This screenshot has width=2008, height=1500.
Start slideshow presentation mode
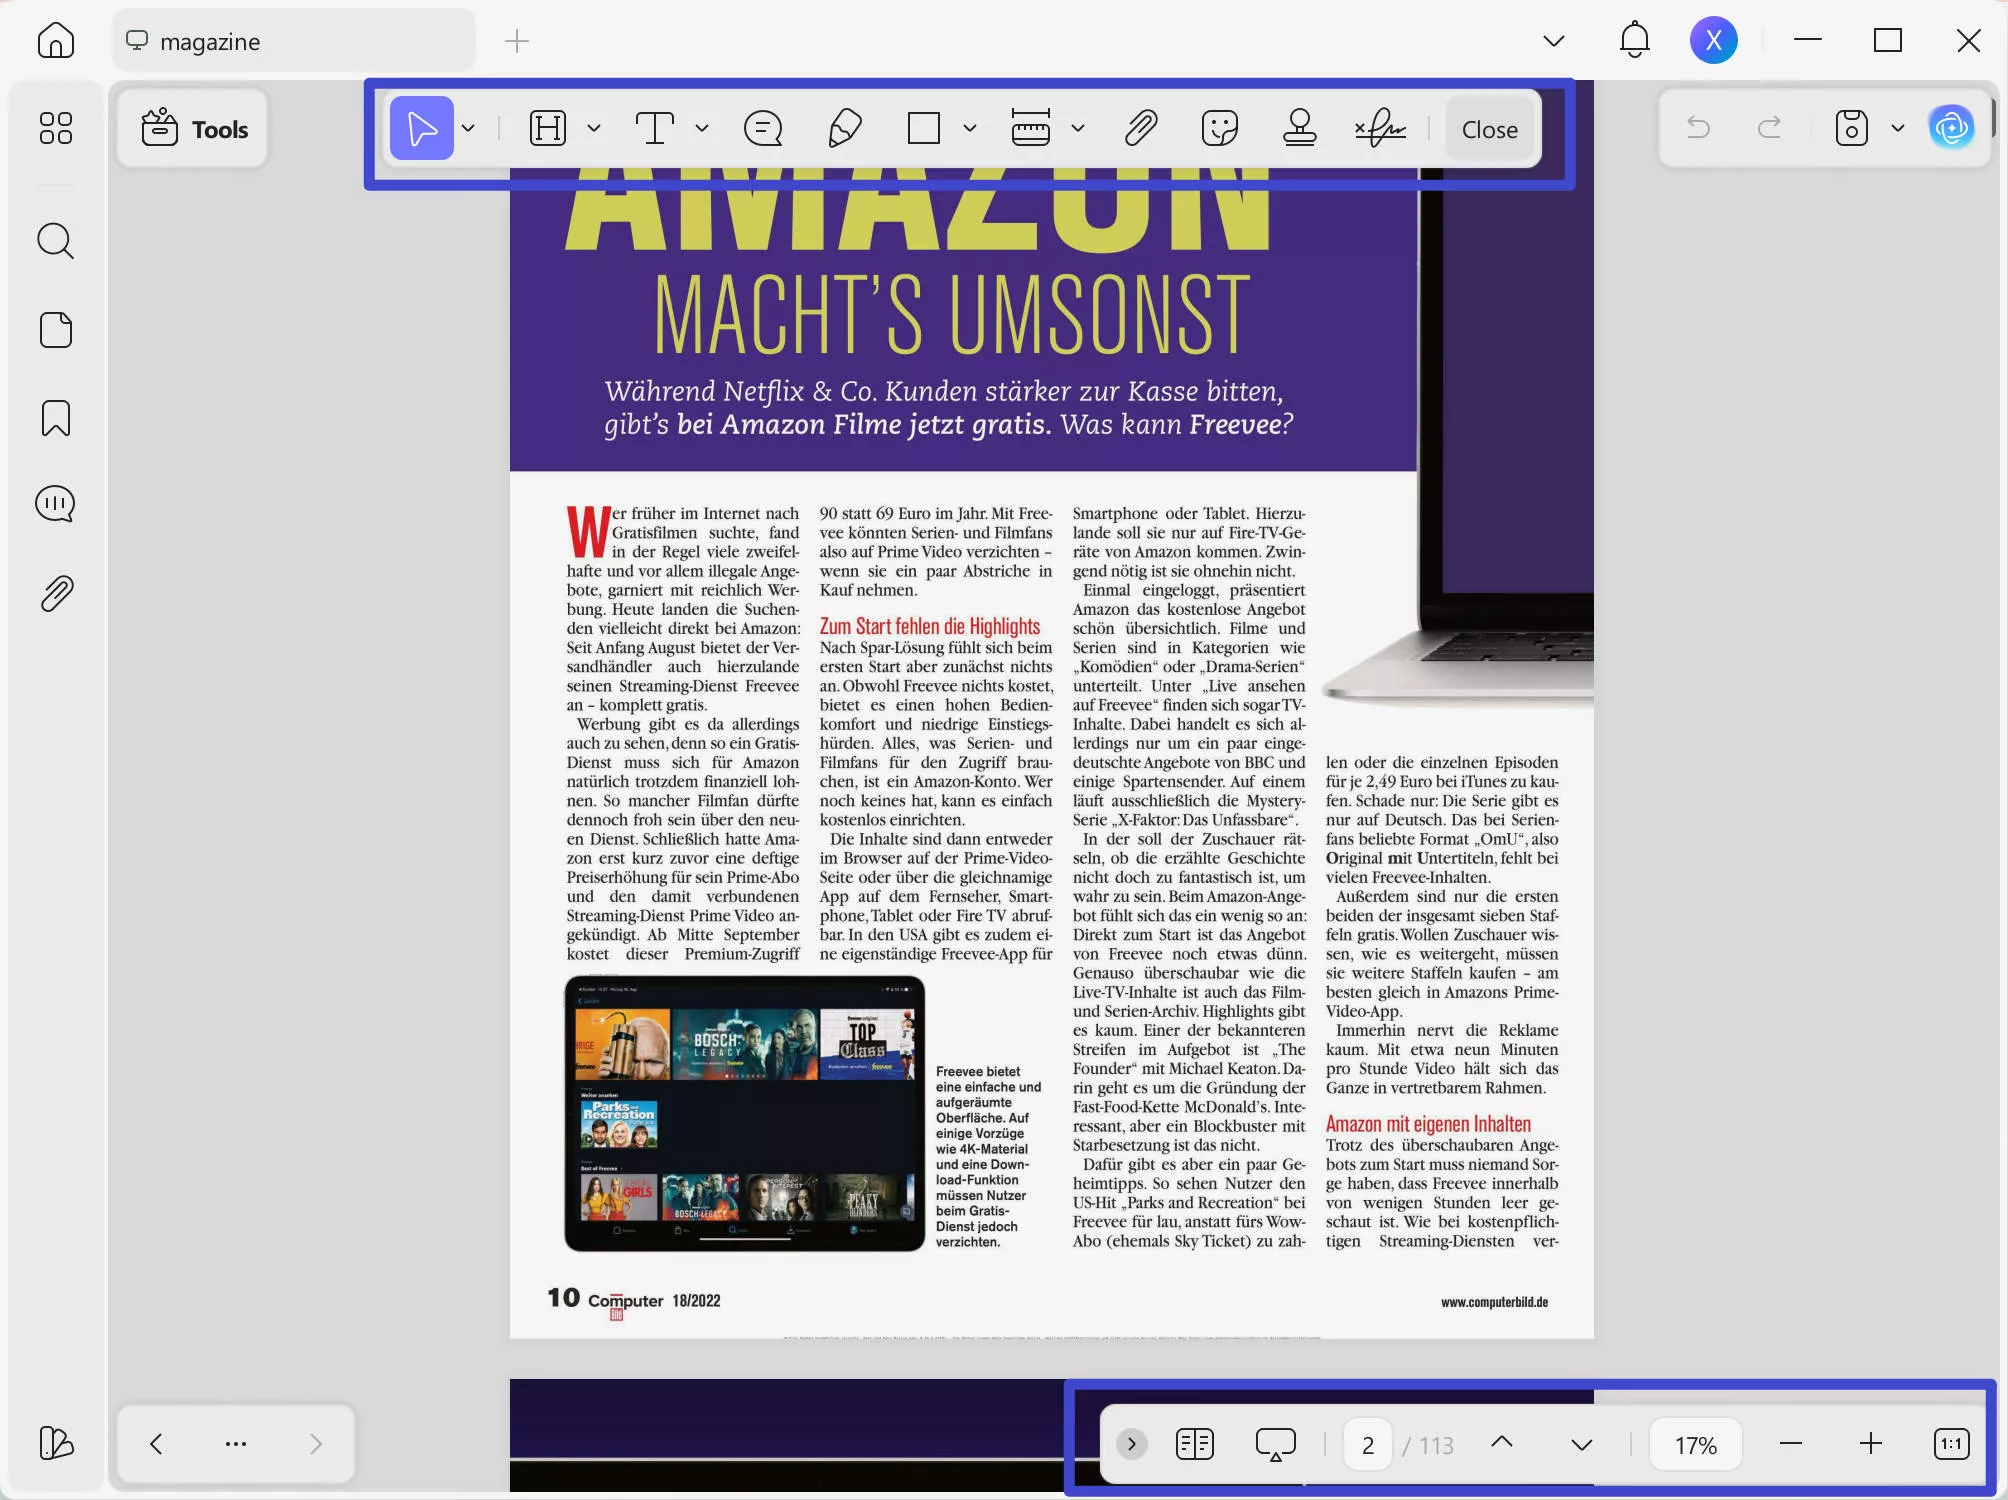point(1275,1444)
